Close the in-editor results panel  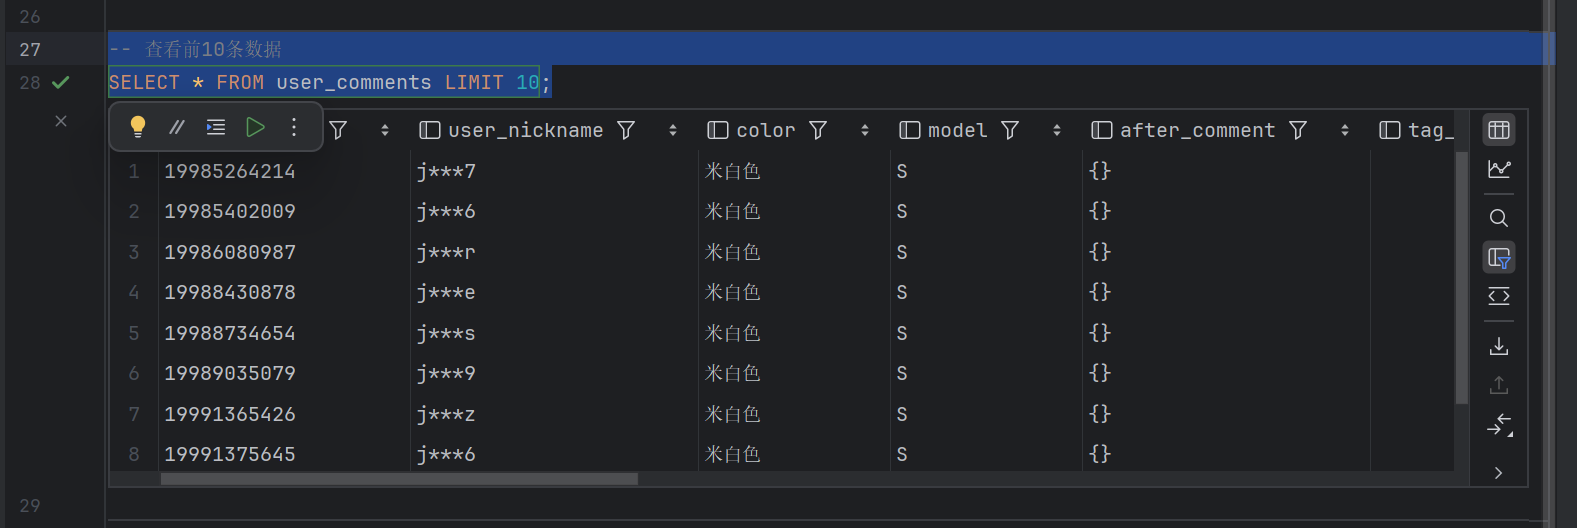click(61, 121)
